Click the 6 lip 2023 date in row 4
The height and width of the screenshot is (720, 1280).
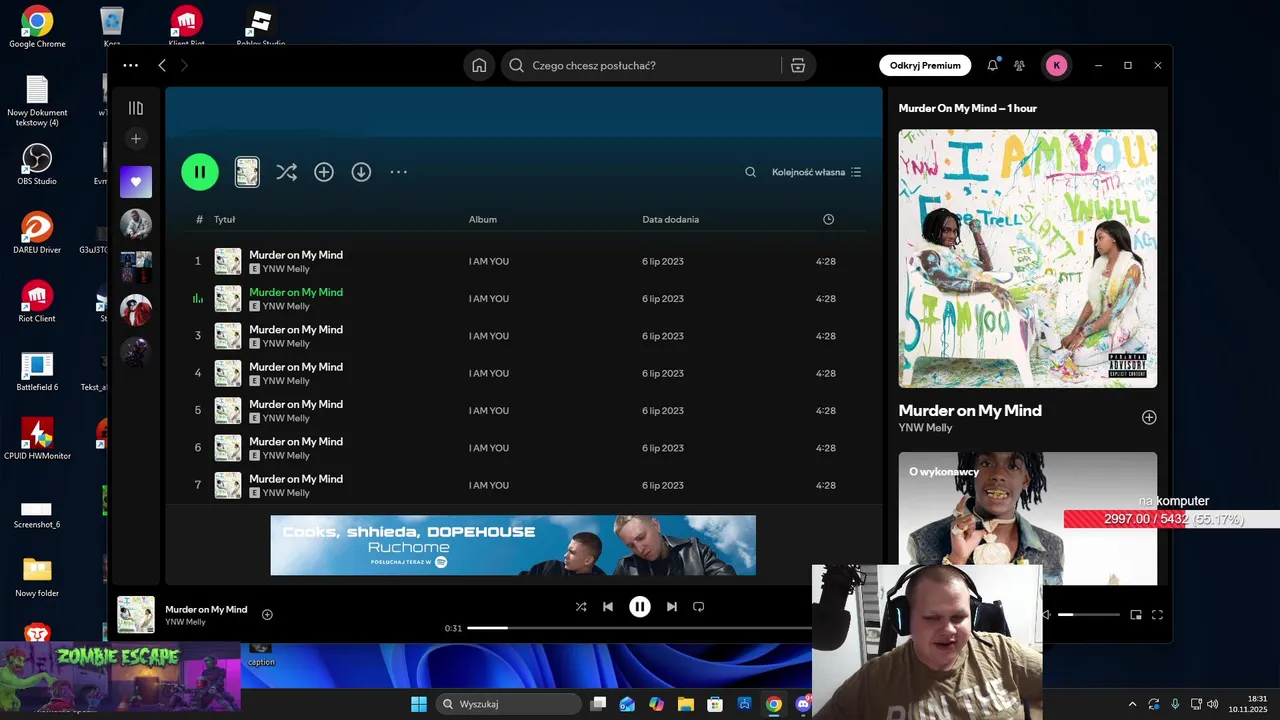[x=663, y=373]
